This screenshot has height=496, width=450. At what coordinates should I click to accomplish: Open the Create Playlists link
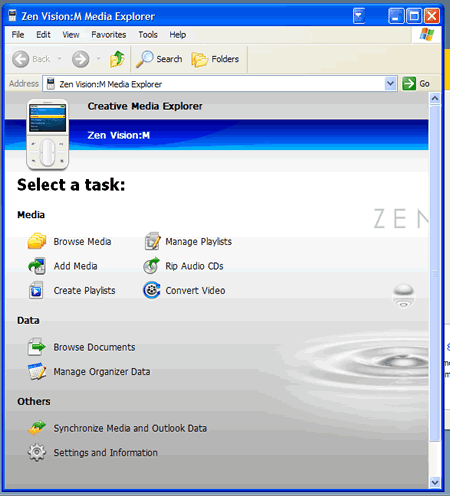tap(84, 291)
